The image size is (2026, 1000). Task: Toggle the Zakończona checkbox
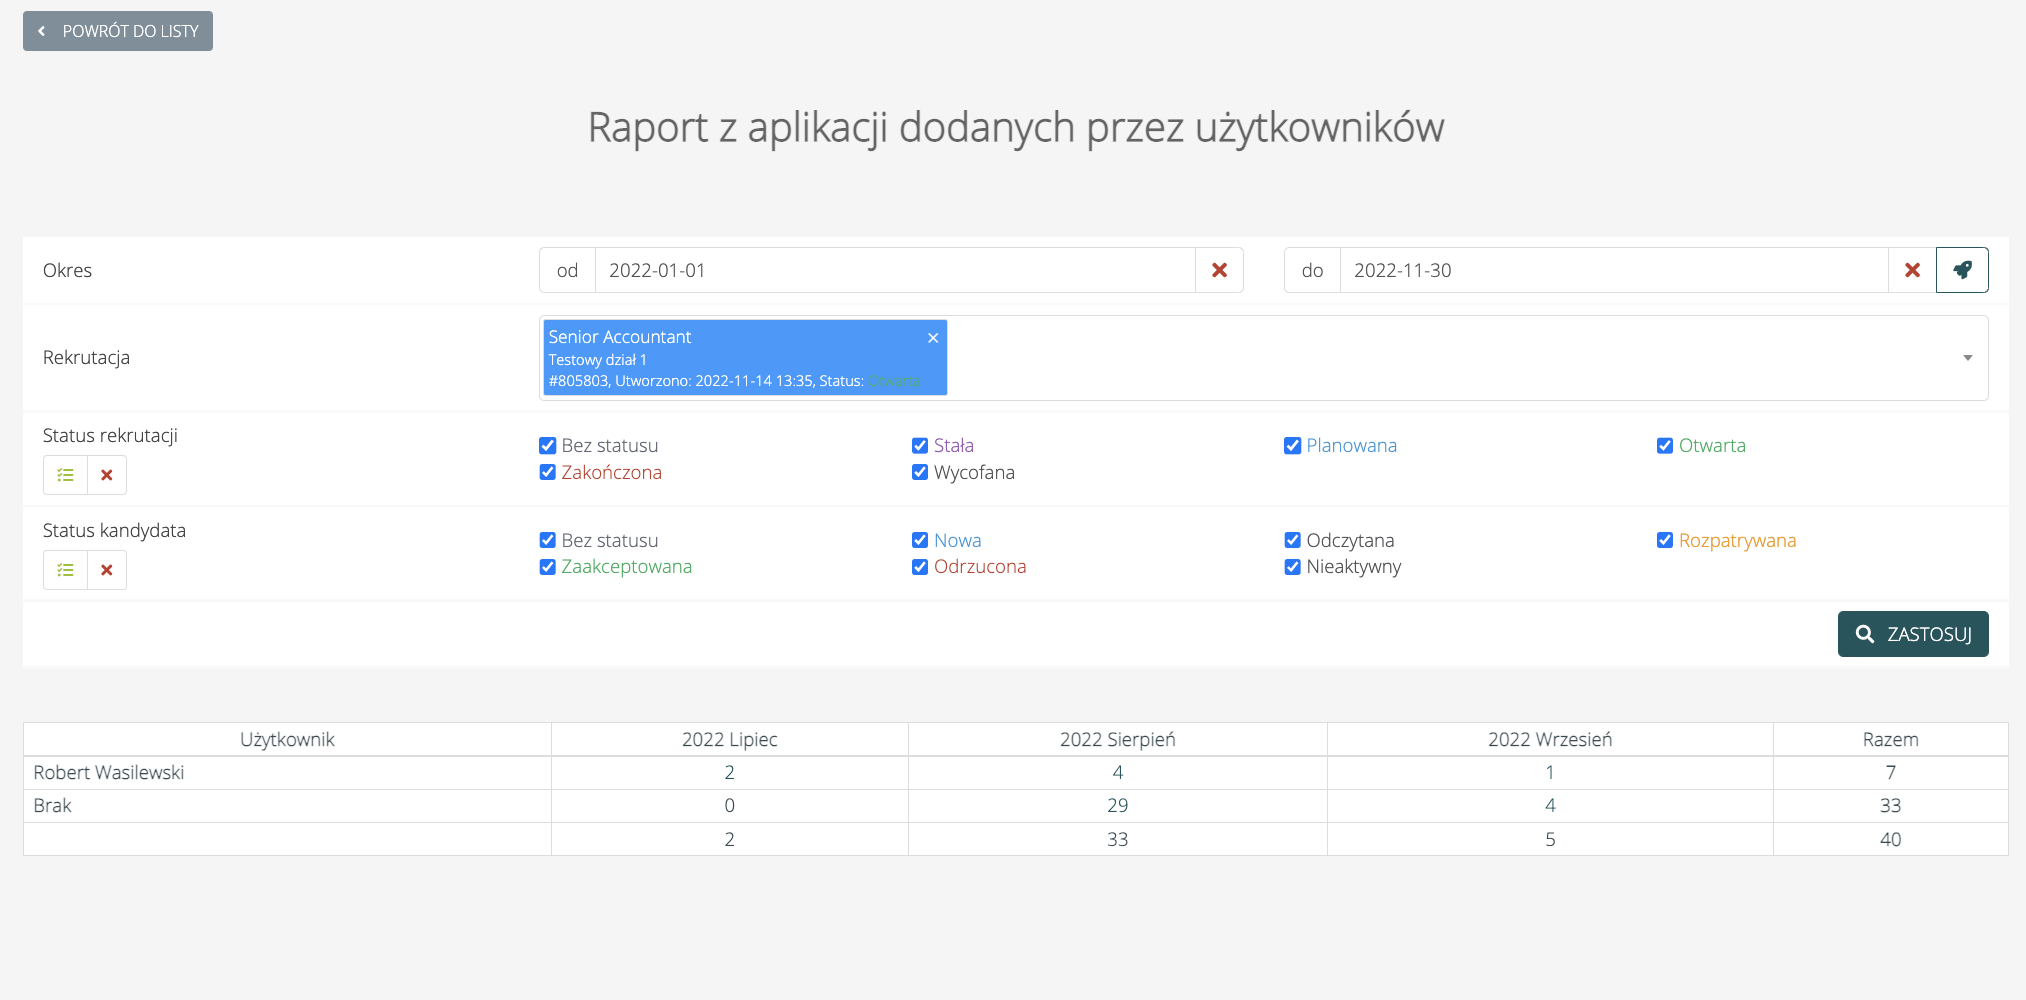pos(548,473)
